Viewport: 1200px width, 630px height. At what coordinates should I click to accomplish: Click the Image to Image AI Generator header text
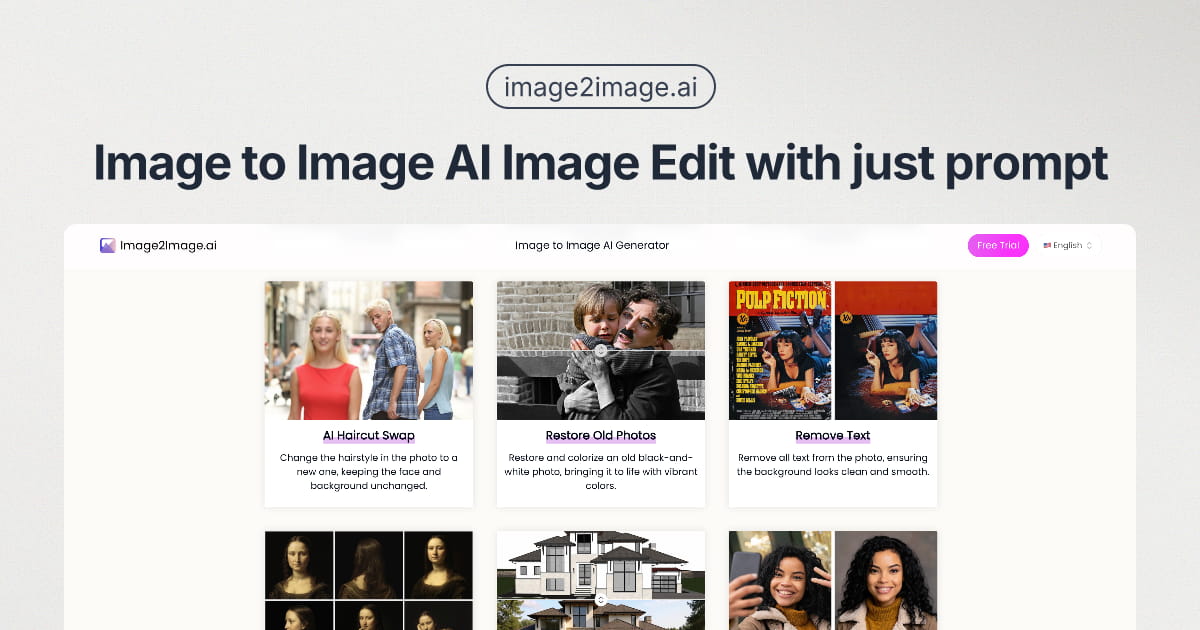click(592, 245)
